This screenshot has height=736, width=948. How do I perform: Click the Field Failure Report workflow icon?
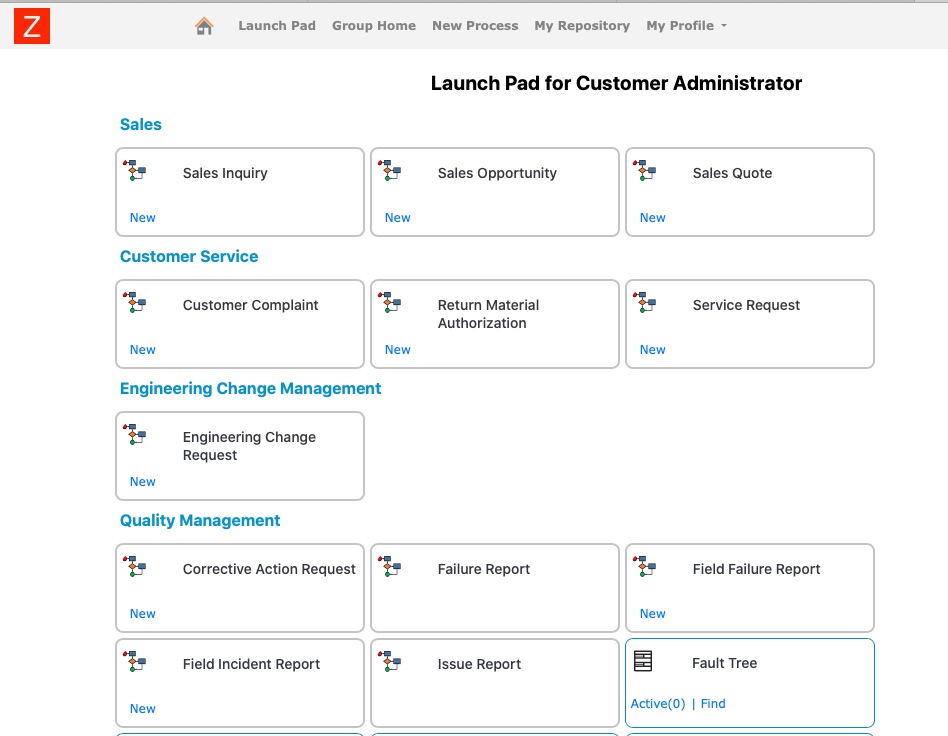pyautogui.click(x=645, y=566)
